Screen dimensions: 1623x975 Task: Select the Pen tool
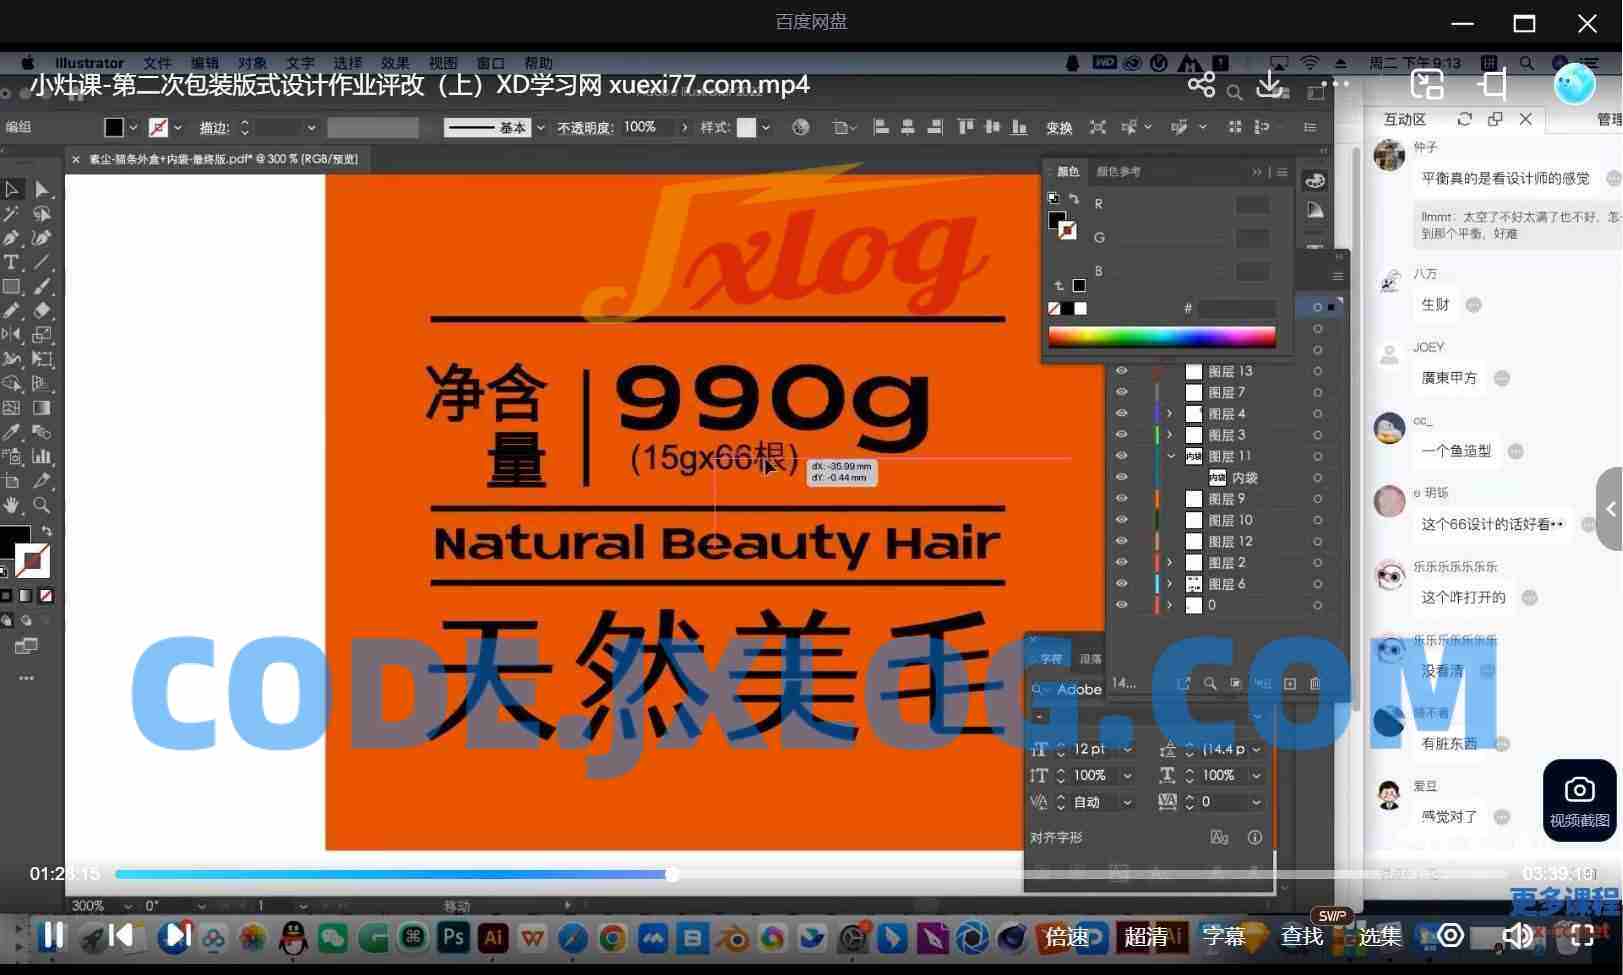coord(12,238)
